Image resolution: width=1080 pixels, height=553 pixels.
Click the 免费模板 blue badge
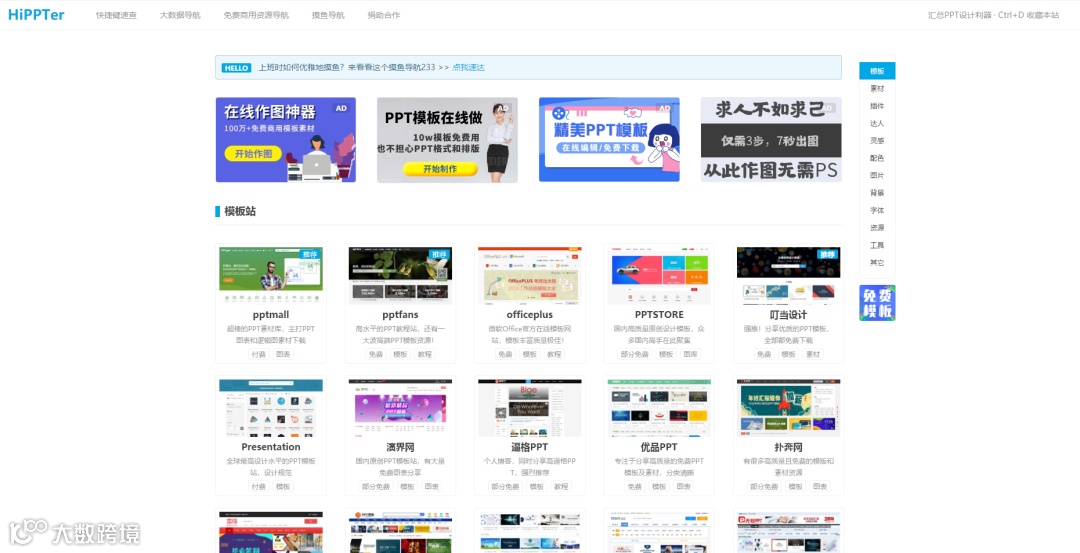[877, 303]
